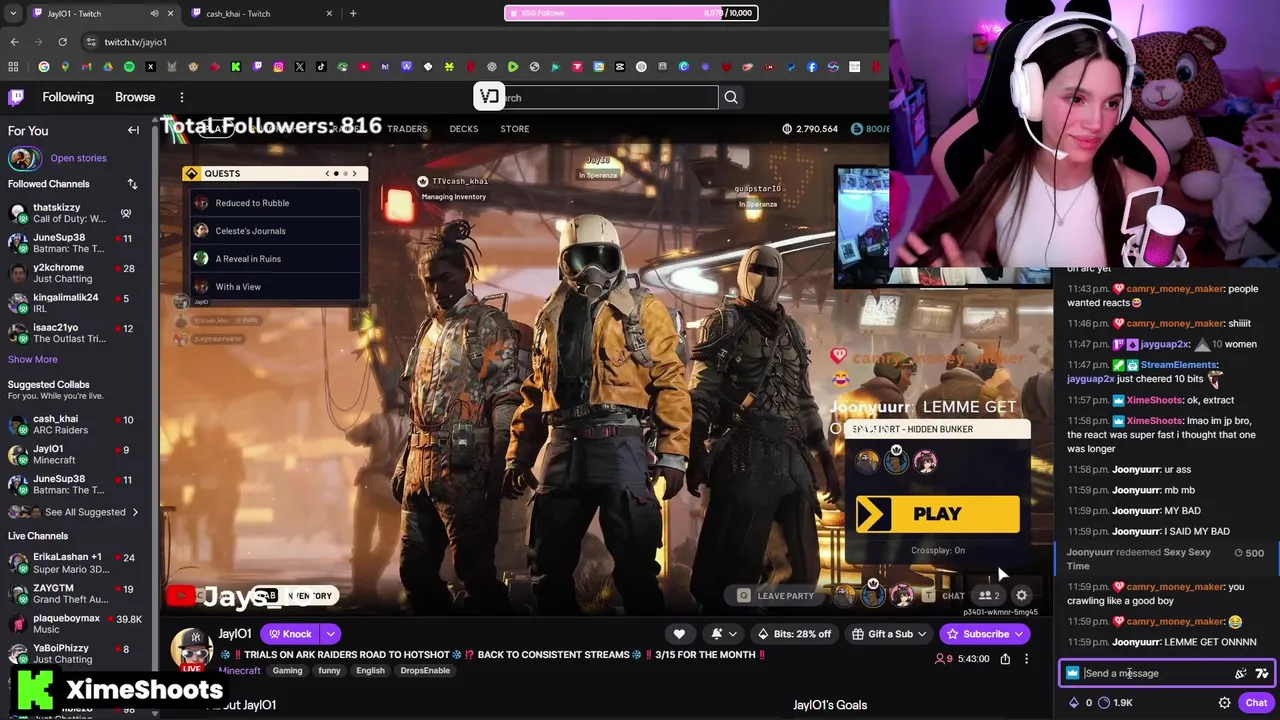Click the game settings gear in stream

pyautogui.click(x=1021, y=596)
